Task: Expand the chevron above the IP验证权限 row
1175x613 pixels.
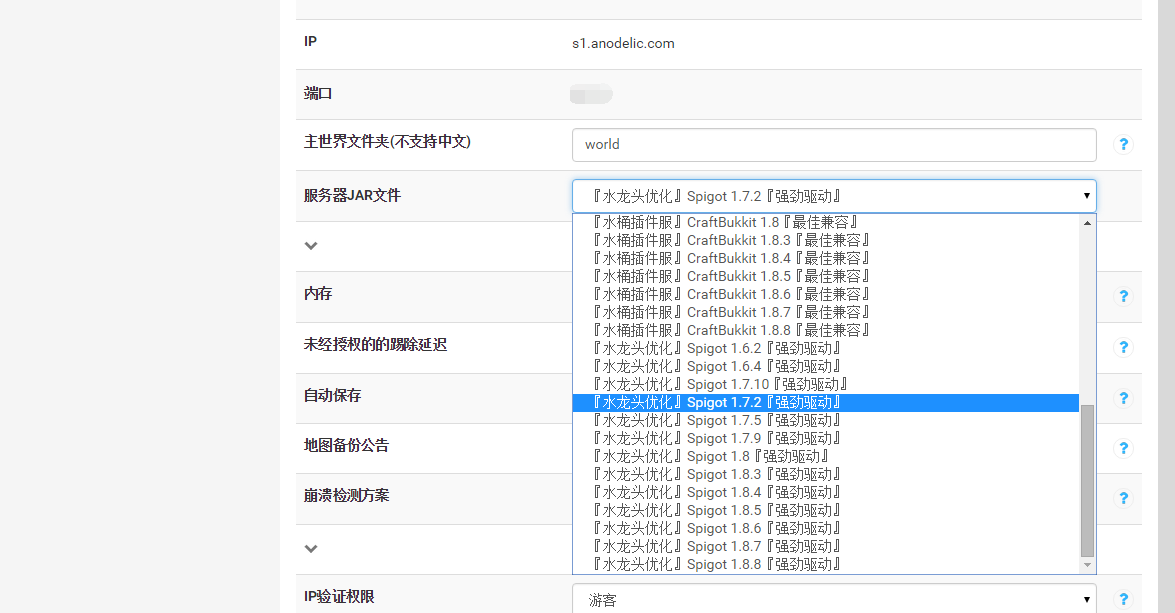Action: [311, 549]
